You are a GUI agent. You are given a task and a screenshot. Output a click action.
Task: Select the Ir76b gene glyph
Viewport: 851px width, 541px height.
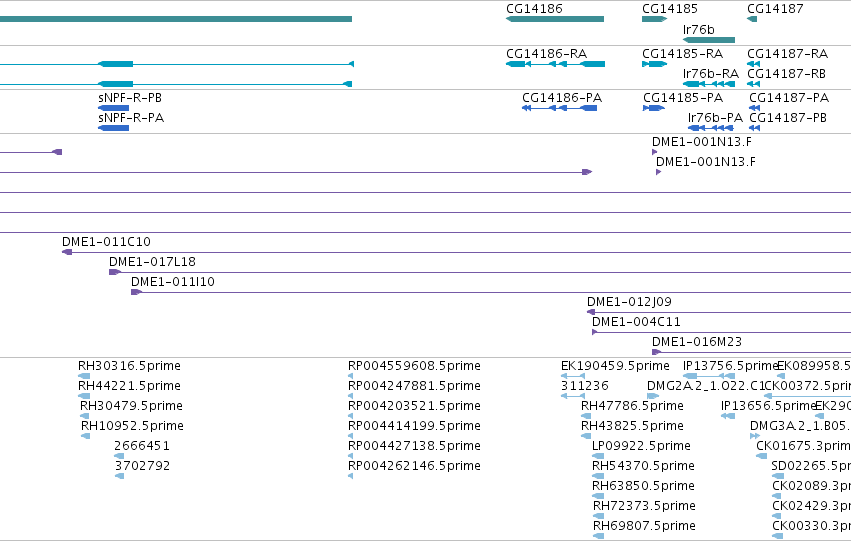click(709, 40)
